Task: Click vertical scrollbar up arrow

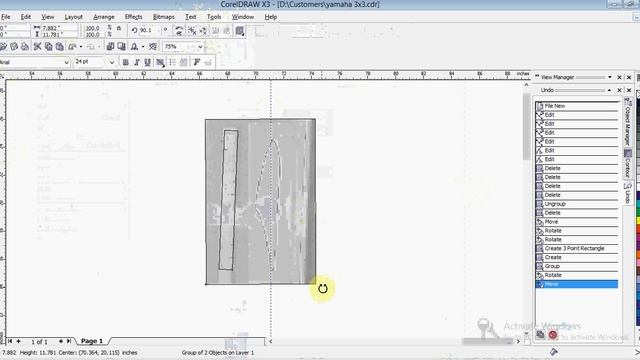Action: pos(527,85)
